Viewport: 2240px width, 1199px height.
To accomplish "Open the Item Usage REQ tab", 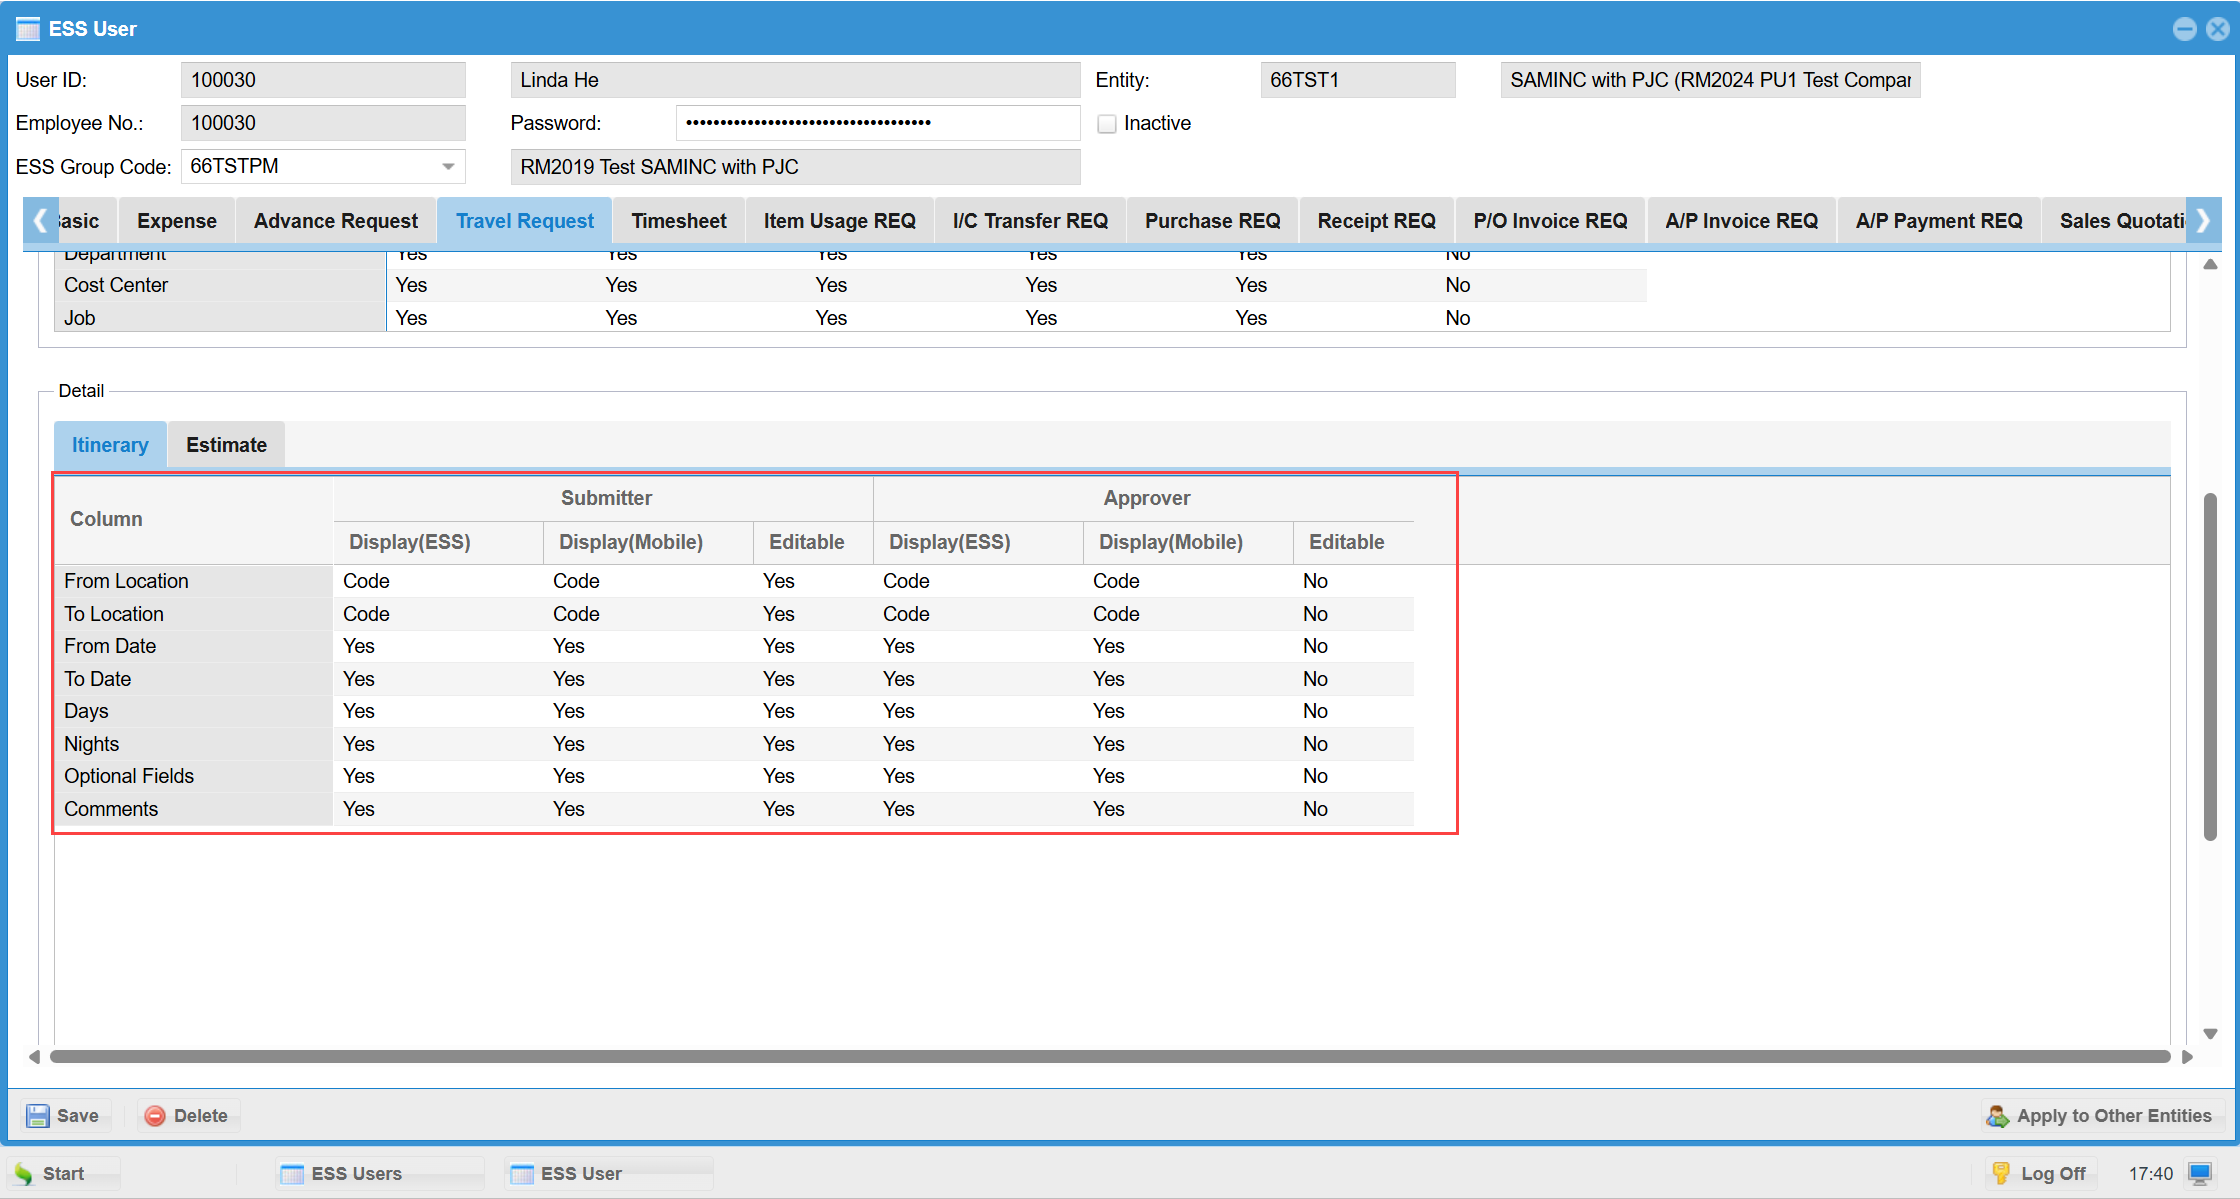I will pyautogui.click(x=840, y=221).
